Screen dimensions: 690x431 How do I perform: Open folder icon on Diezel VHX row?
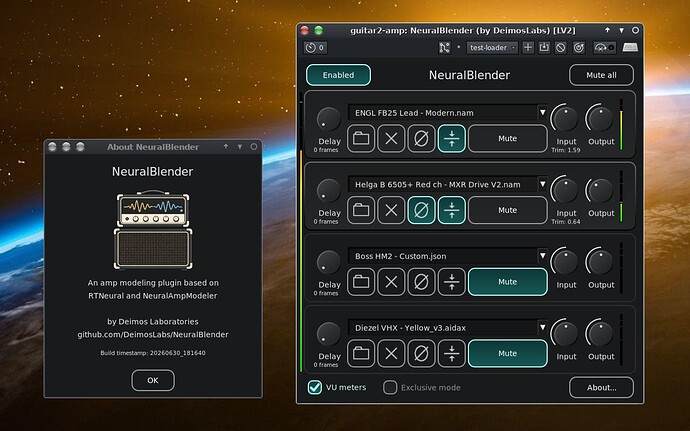coord(361,354)
